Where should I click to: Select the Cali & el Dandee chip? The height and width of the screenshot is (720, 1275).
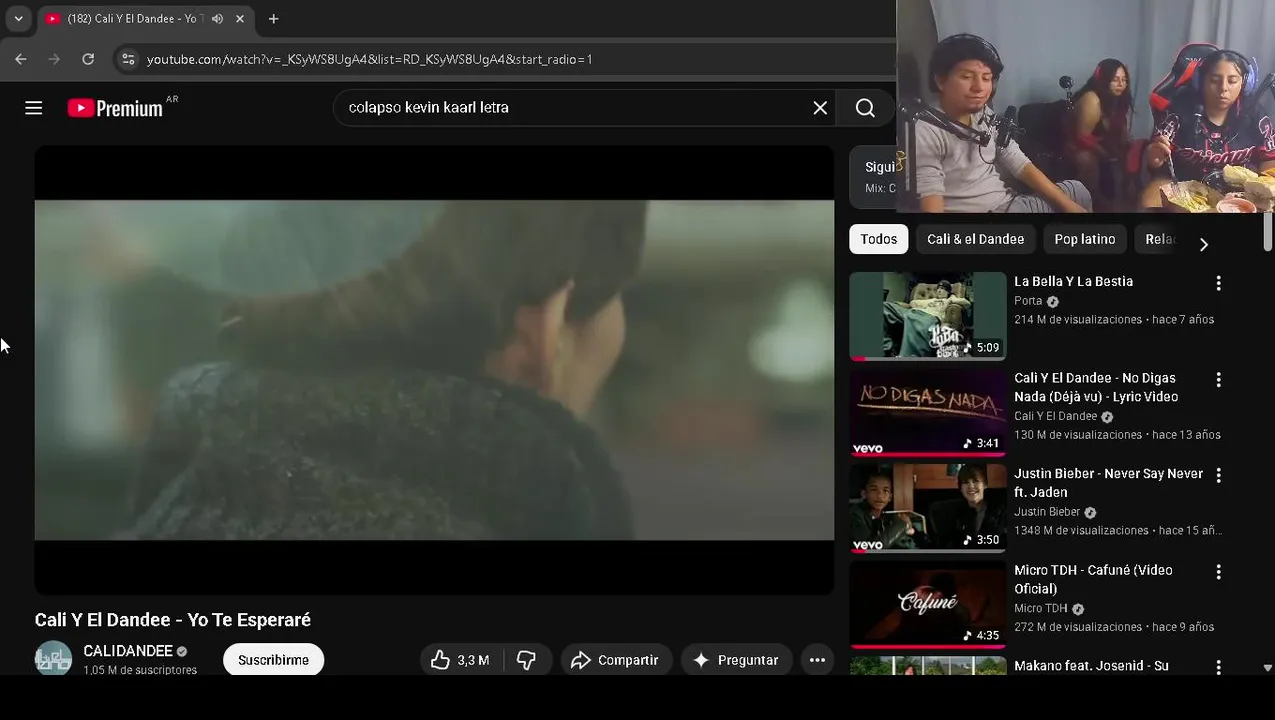pos(975,239)
